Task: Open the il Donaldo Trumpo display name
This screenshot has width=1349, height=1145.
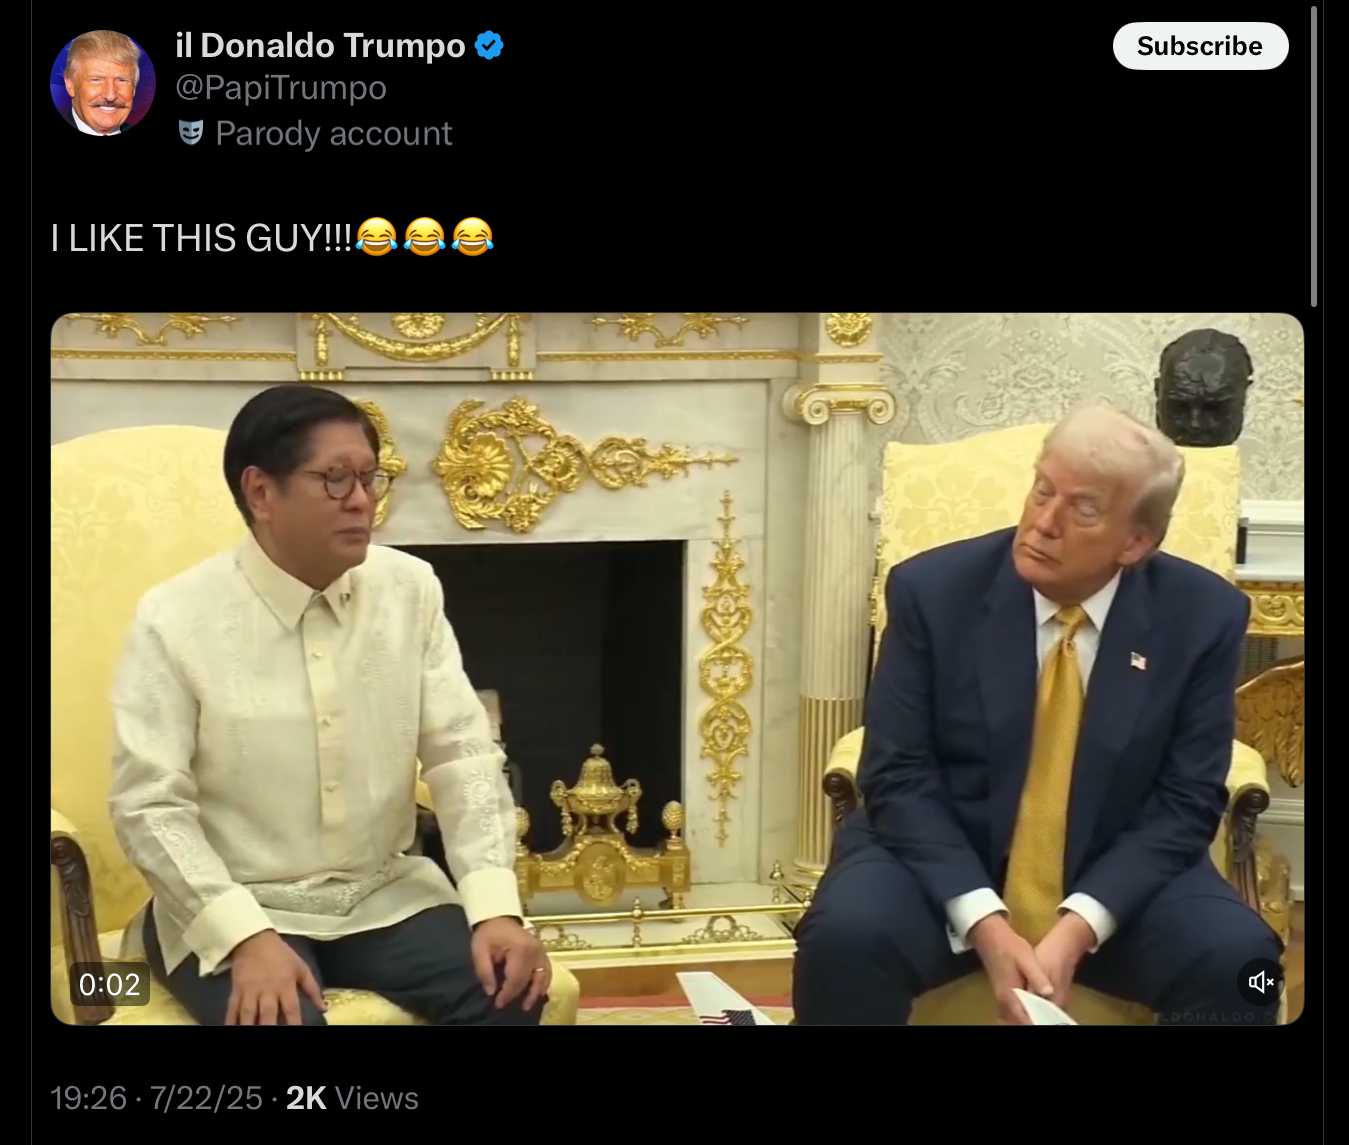Action: [x=320, y=46]
